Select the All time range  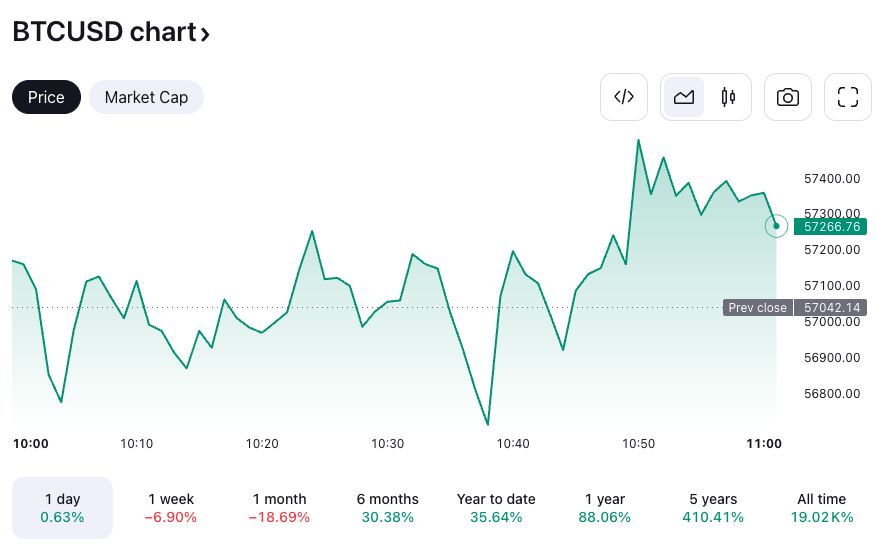click(821, 508)
